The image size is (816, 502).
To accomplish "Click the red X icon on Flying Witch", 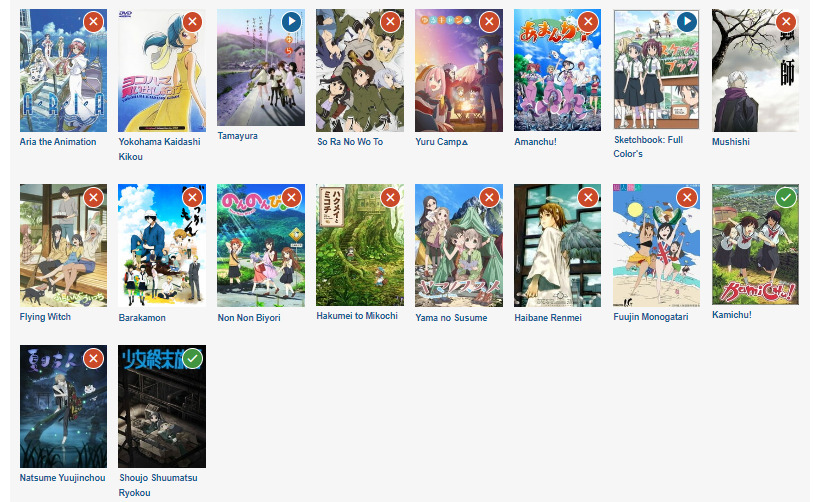I will 94,198.
